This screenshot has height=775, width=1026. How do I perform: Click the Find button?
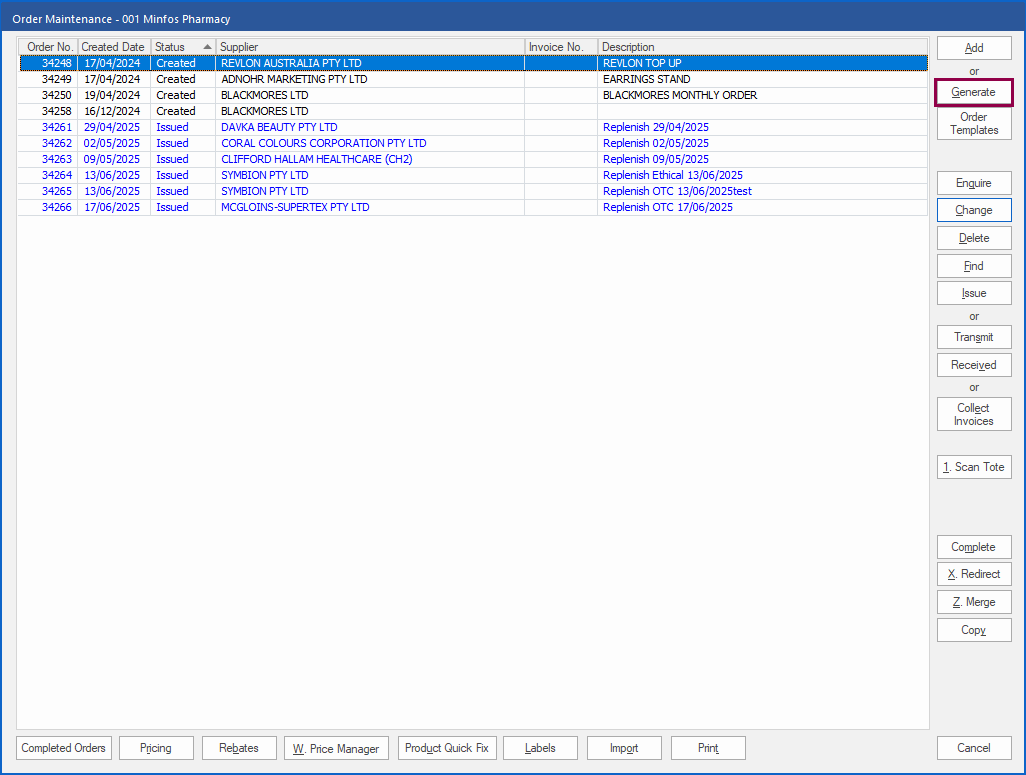click(x=974, y=266)
